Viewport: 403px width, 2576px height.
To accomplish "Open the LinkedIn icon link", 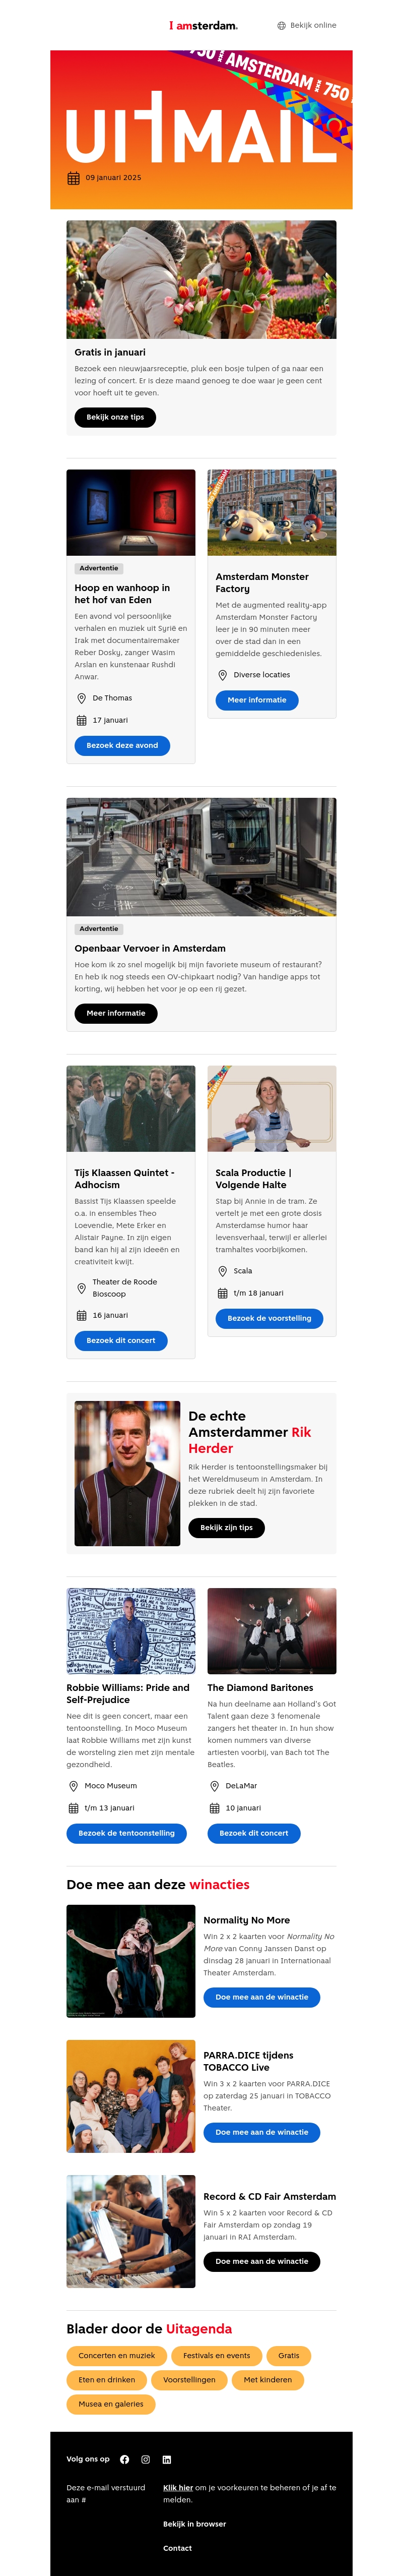I will tap(166, 2459).
